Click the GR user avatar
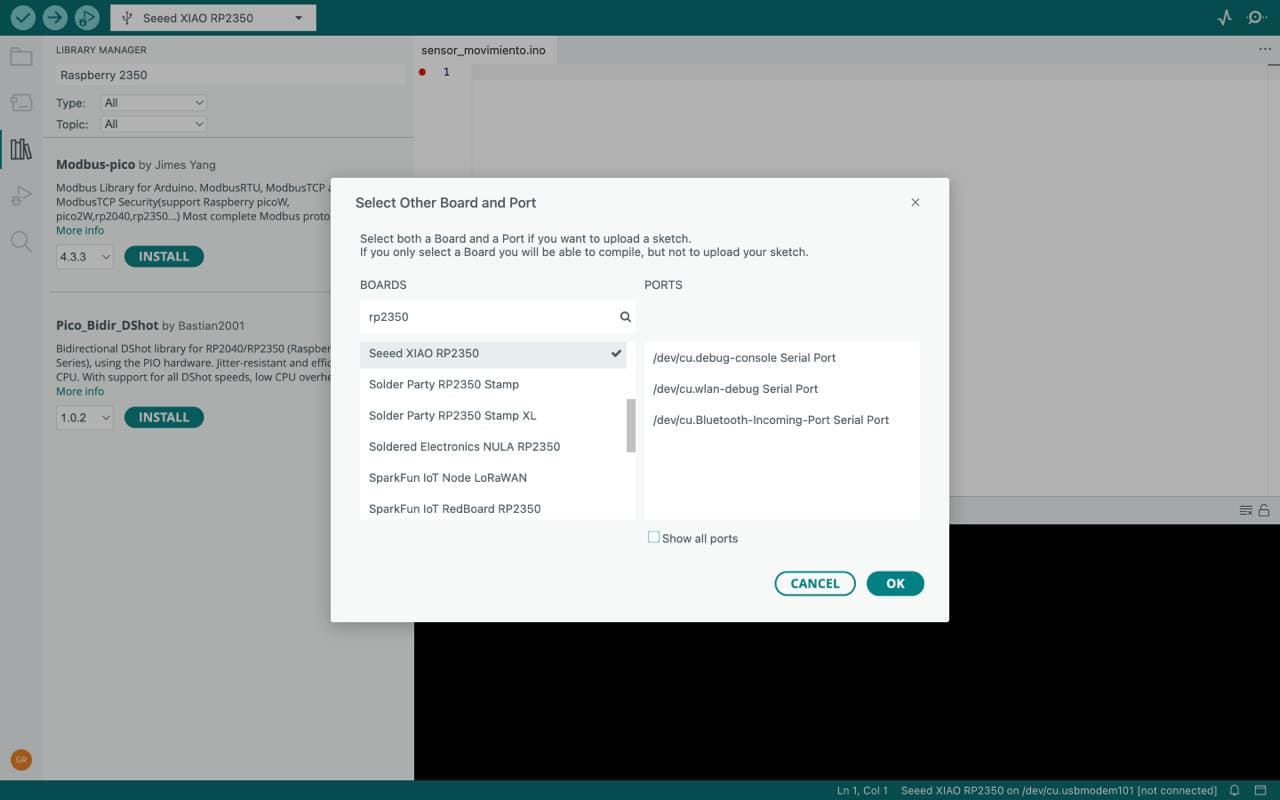The width and height of the screenshot is (1280, 800). (x=21, y=760)
